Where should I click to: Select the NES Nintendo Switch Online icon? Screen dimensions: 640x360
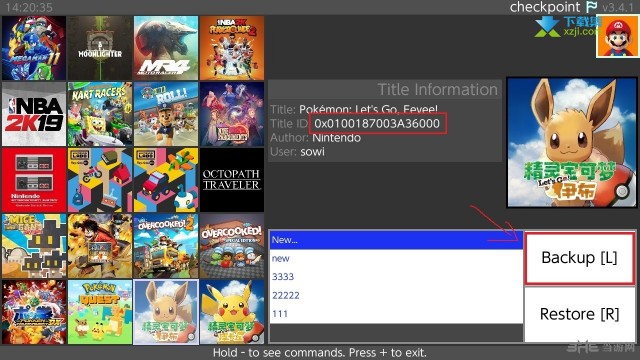coord(34,180)
